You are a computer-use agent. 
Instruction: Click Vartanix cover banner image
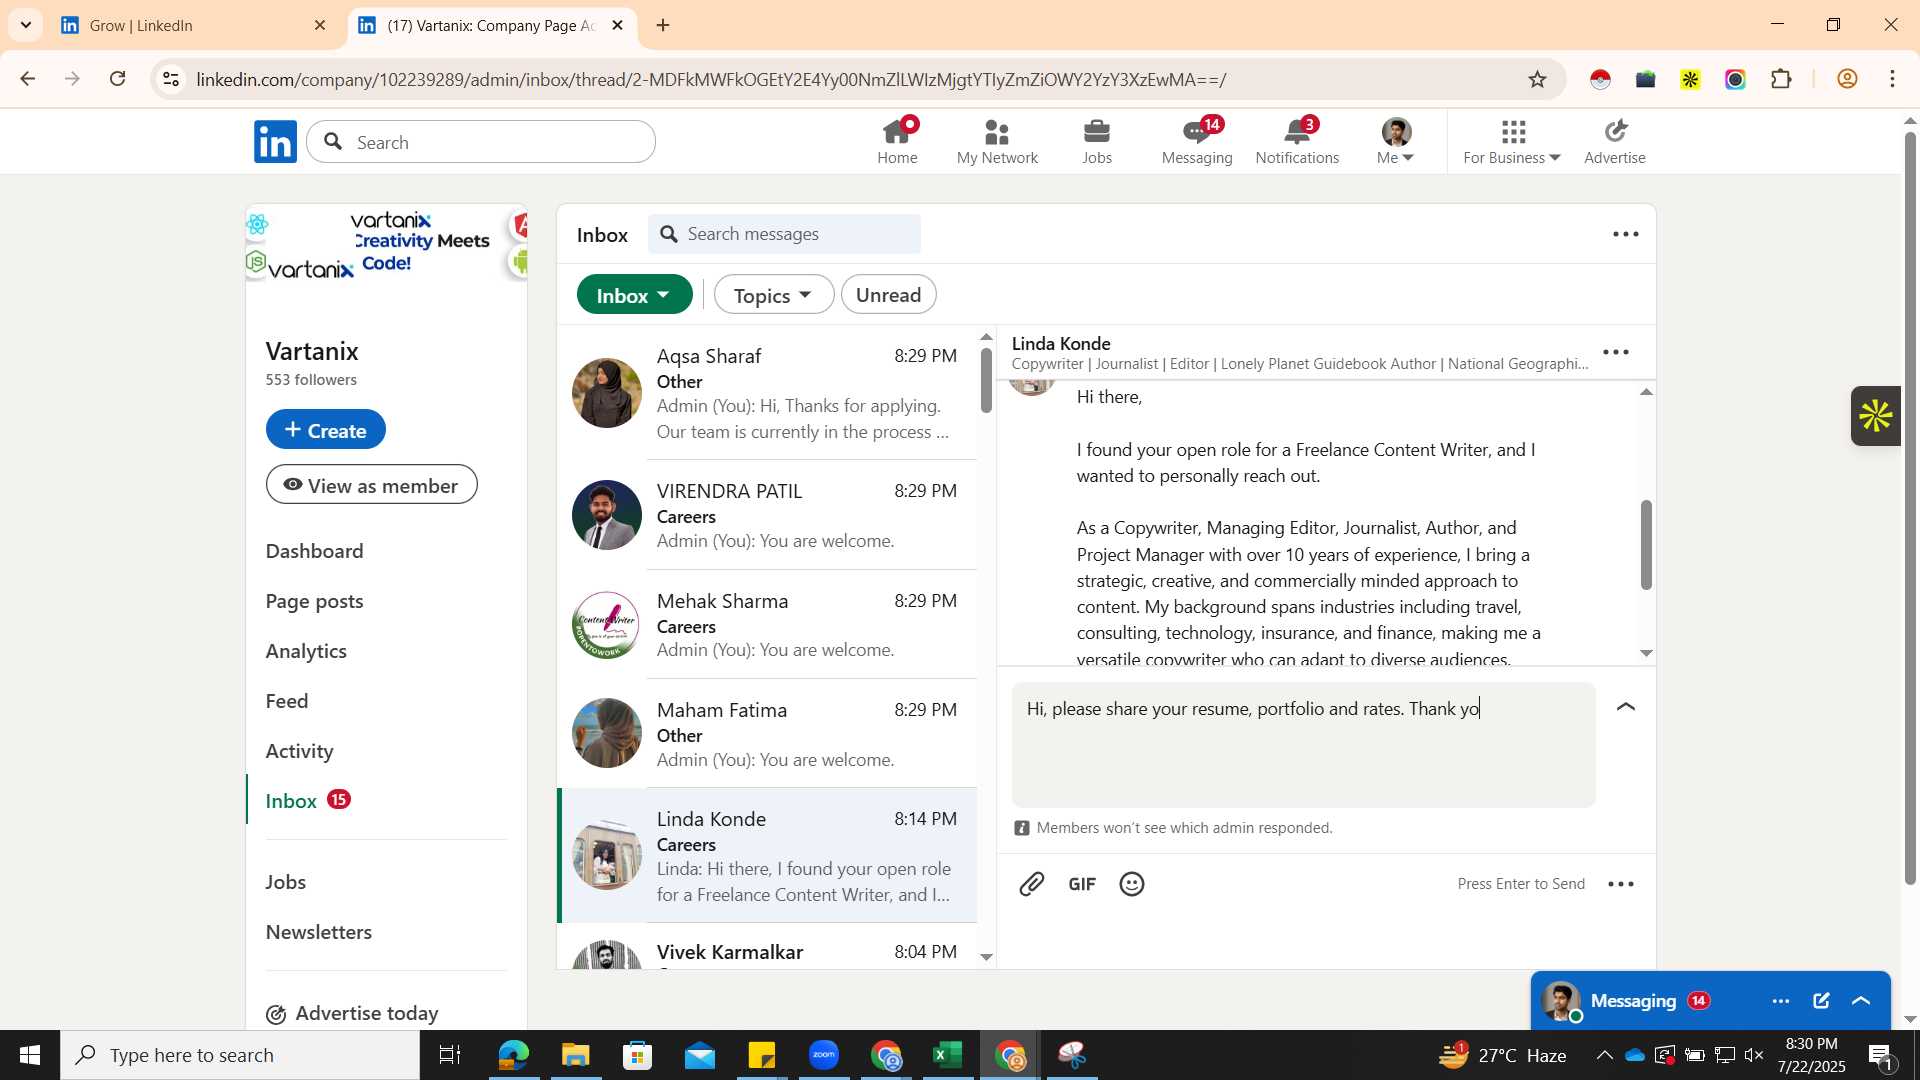(x=386, y=243)
